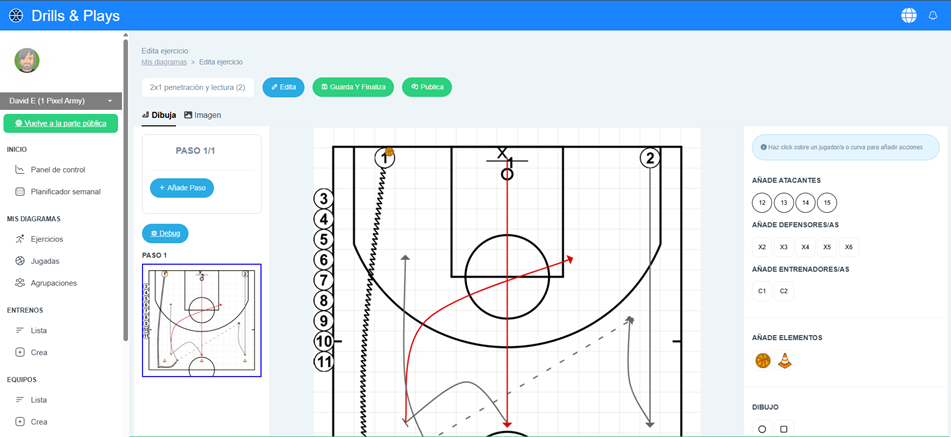Add defender X6
951x437 pixels.
pyautogui.click(x=849, y=247)
